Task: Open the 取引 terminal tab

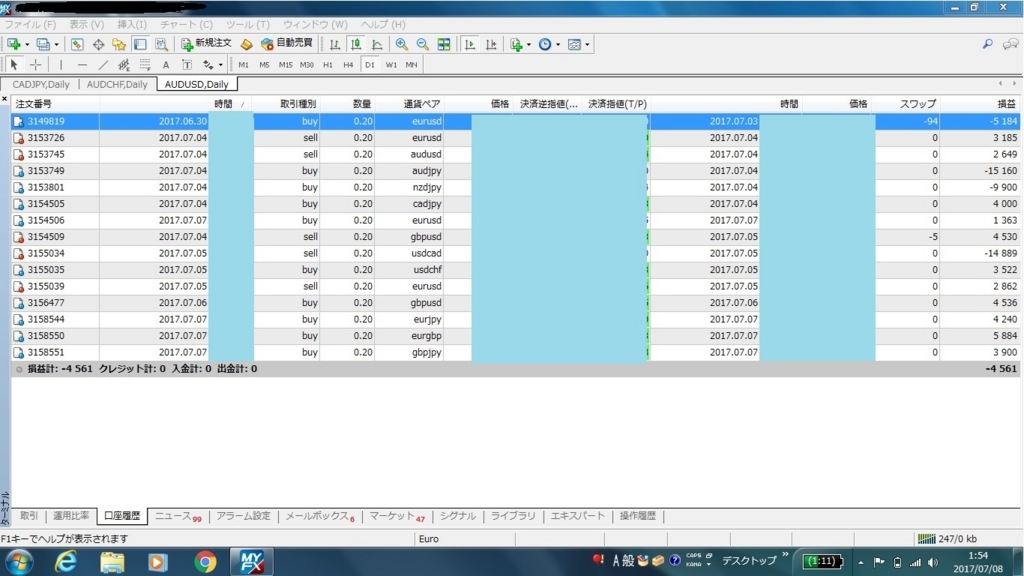Action: click(29, 516)
